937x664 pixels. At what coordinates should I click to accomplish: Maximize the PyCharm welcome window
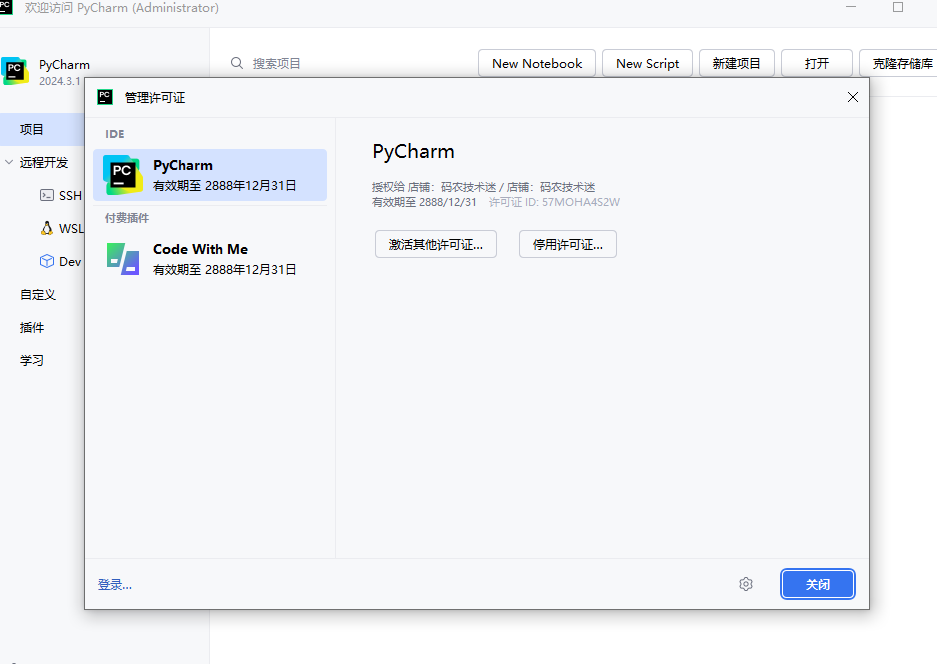point(898,7)
